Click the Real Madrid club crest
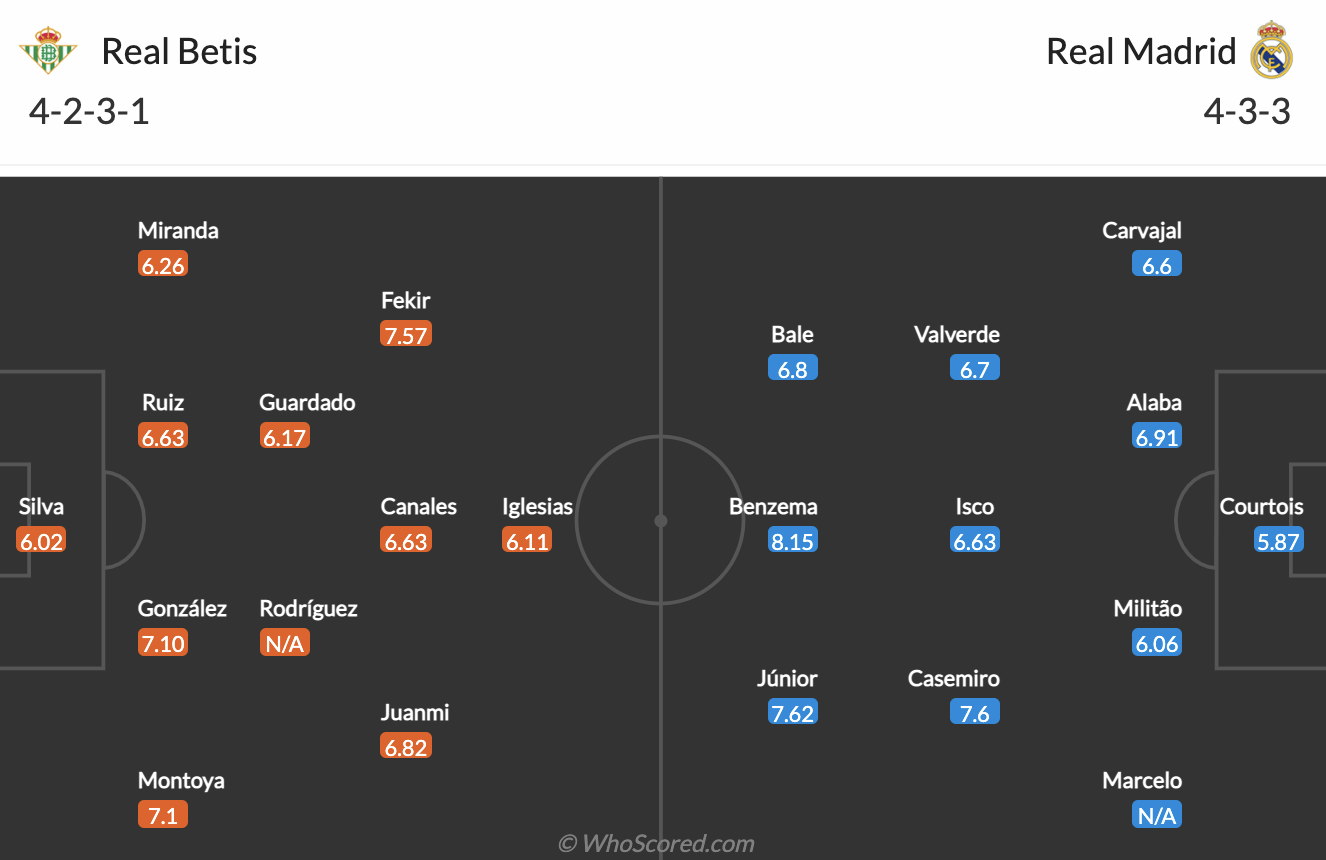 (x=1271, y=51)
